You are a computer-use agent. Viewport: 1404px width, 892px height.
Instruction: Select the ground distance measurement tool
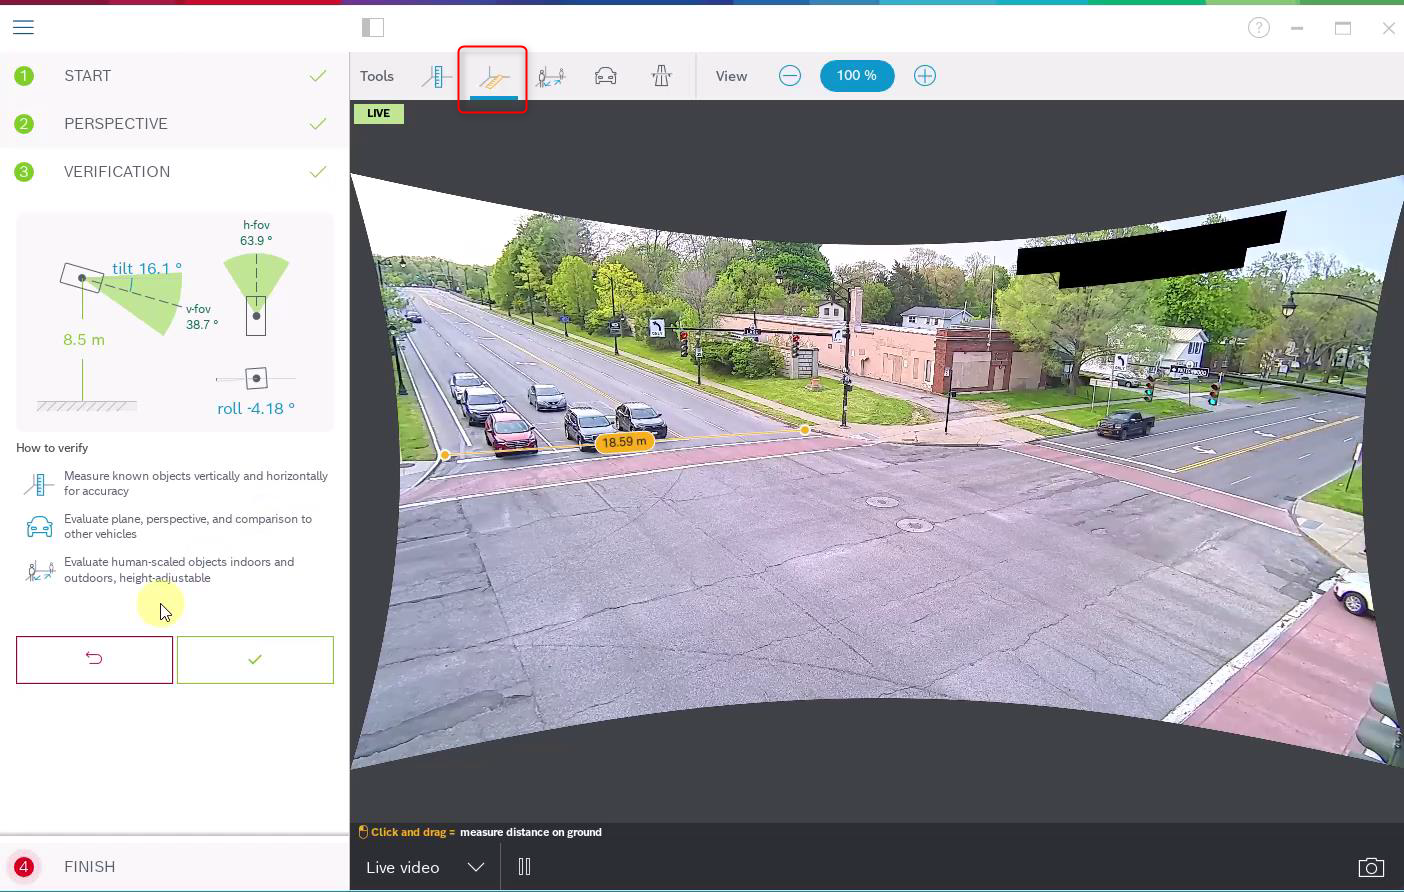click(493, 77)
